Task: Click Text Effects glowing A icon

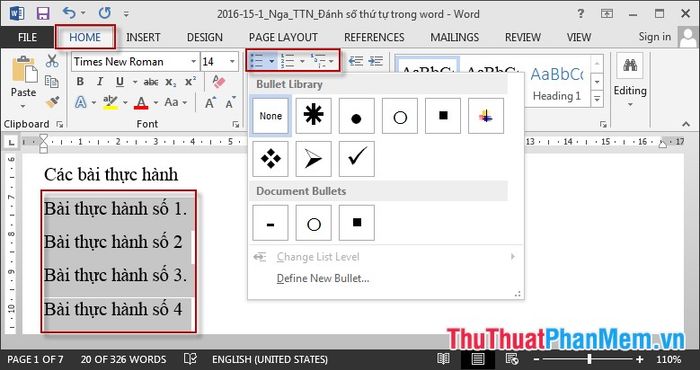Action: click(80, 103)
